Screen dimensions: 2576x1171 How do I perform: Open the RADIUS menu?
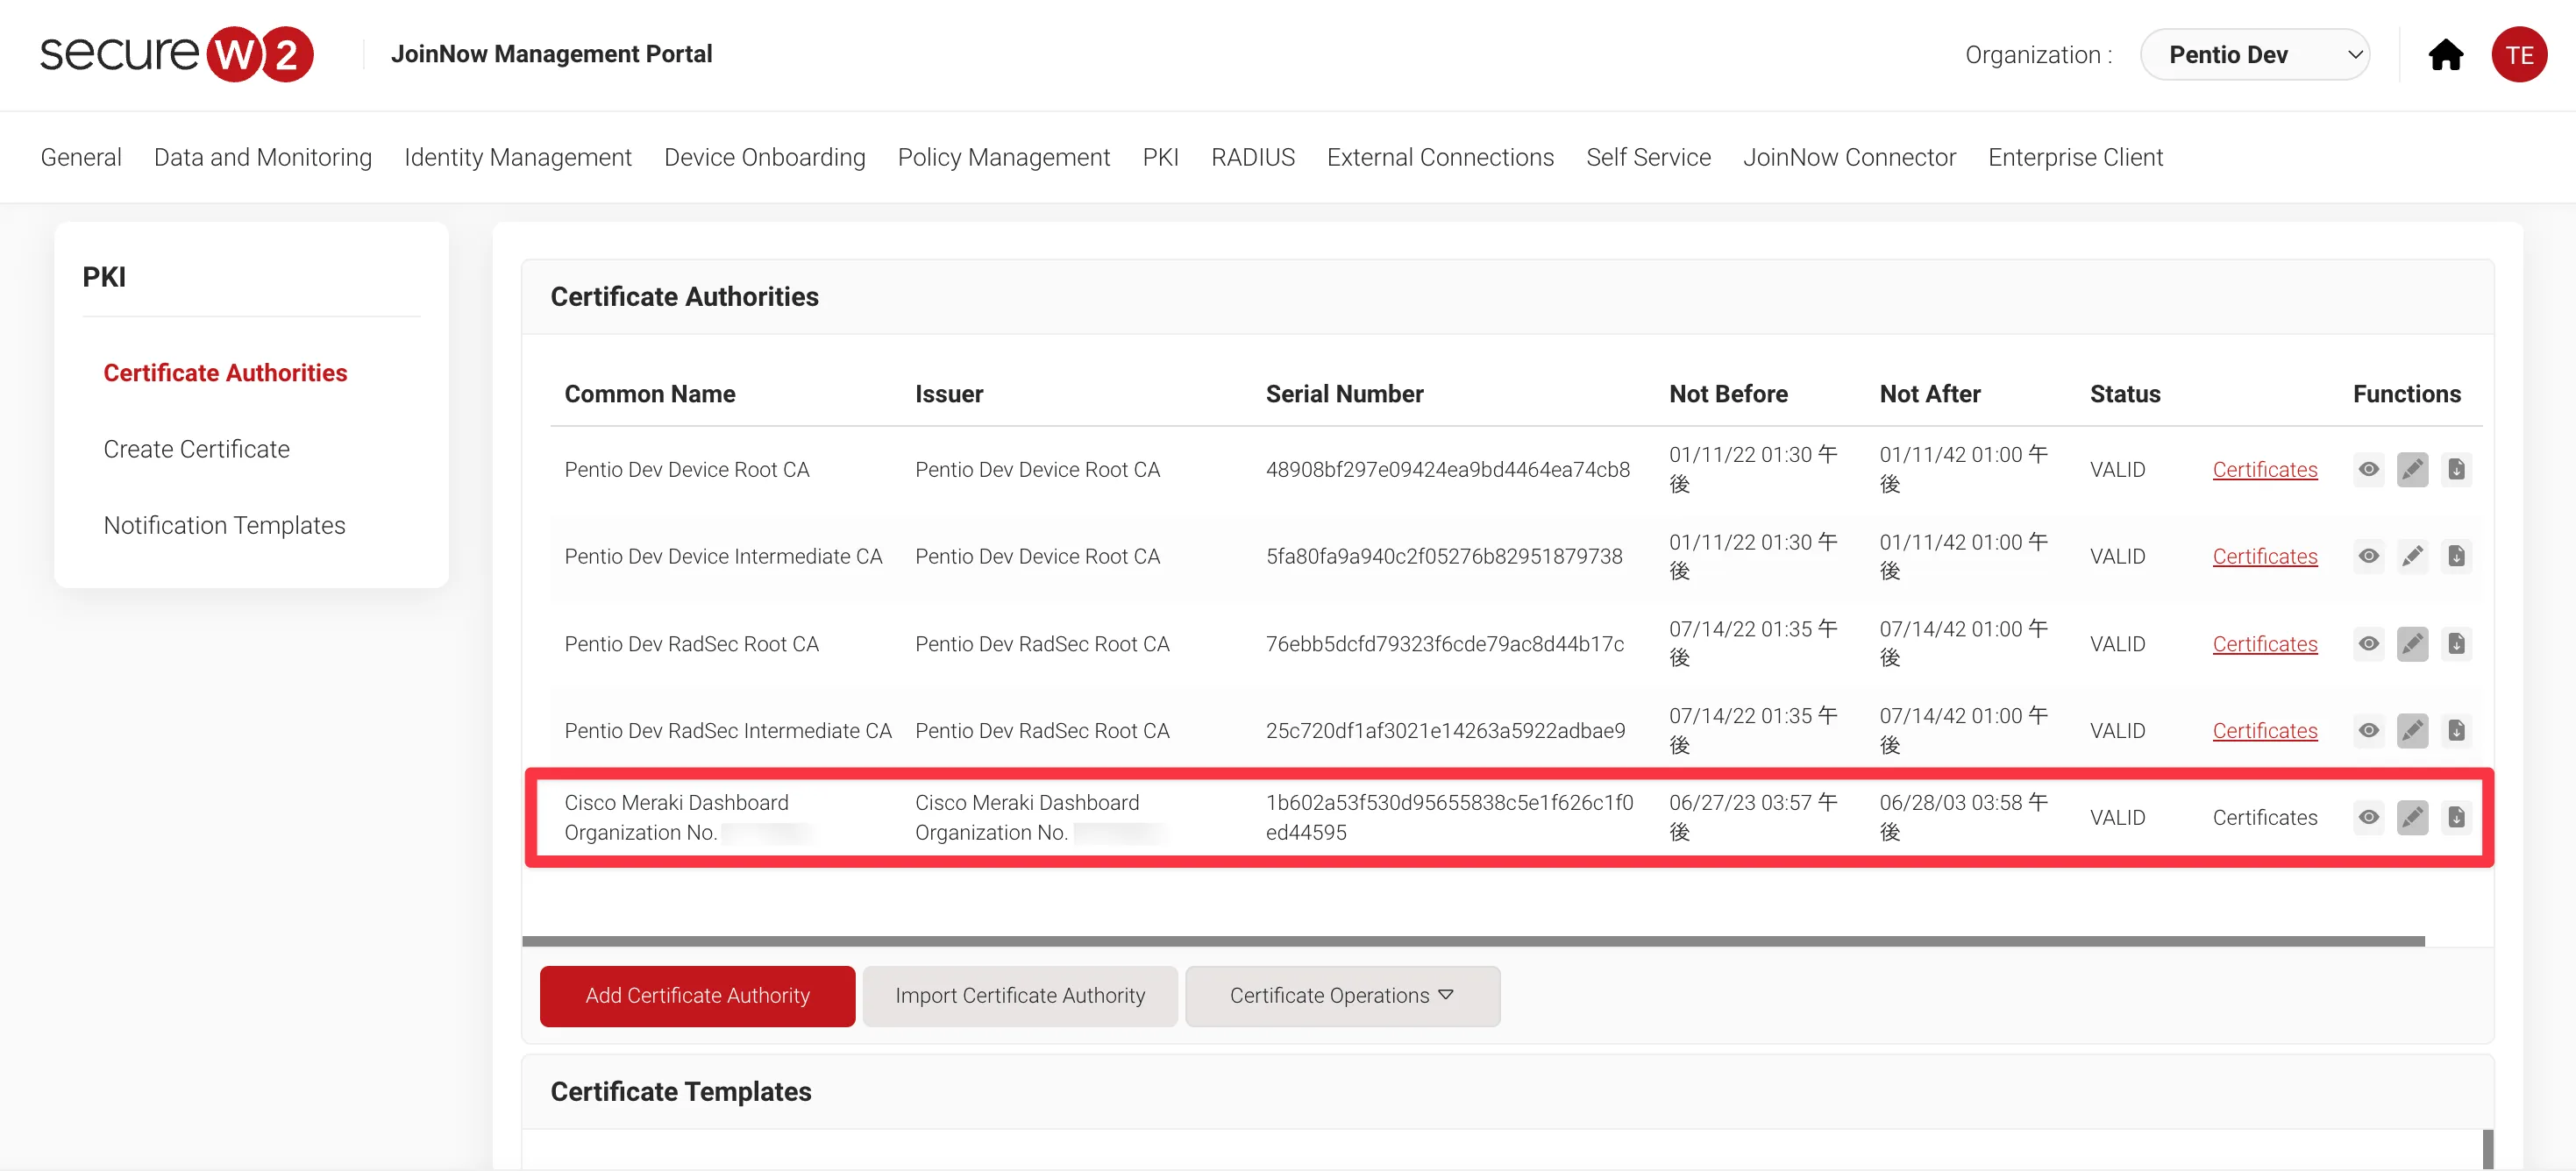tap(1253, 157)
